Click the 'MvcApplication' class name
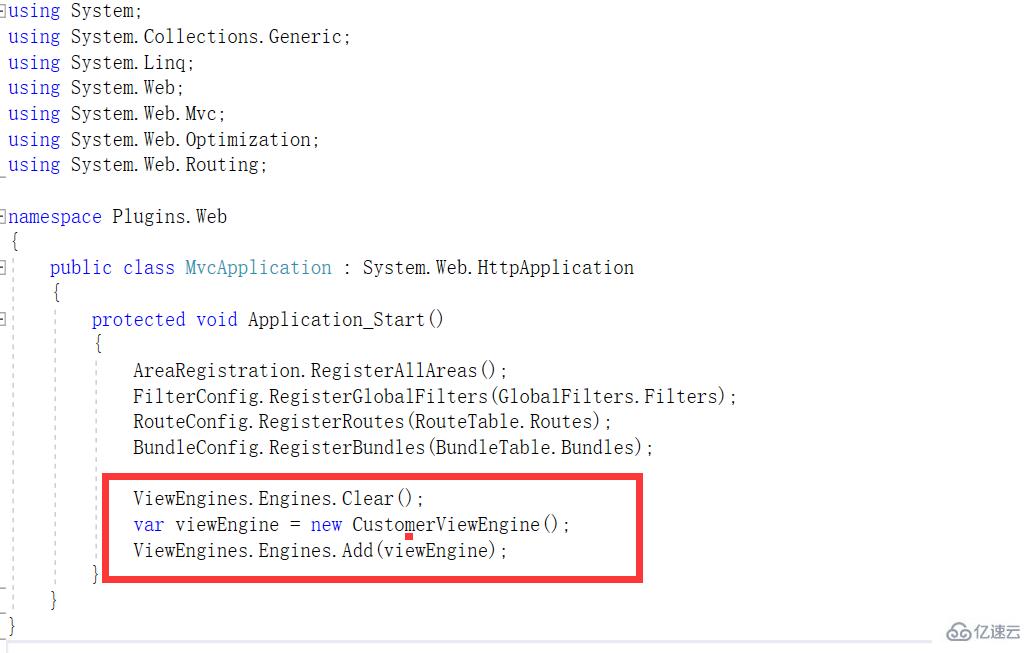This screenshot has height=653, width=1032. pyautogui.click(x=258, y=268)
